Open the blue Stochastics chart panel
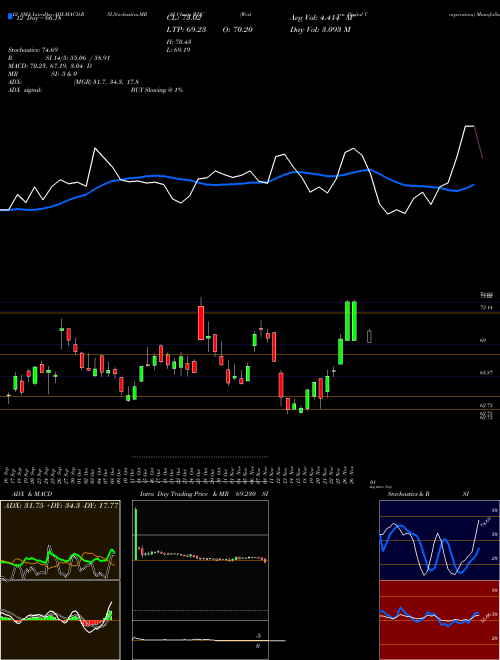This screenshot has width=500, height=660. point(439,540)
